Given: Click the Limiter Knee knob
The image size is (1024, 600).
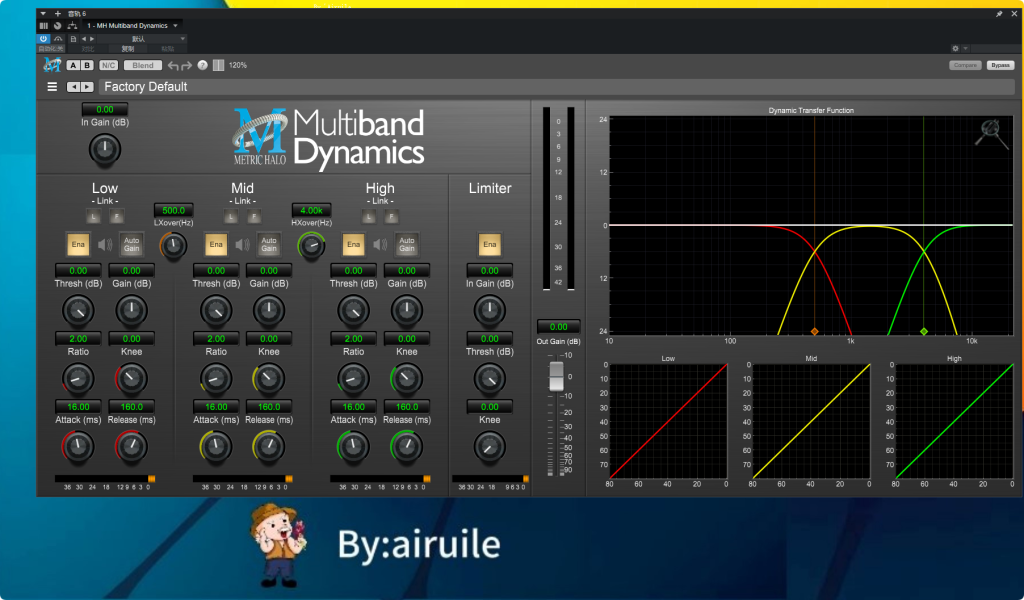Looking at the screenshot, I should click(x=490, y=447).
